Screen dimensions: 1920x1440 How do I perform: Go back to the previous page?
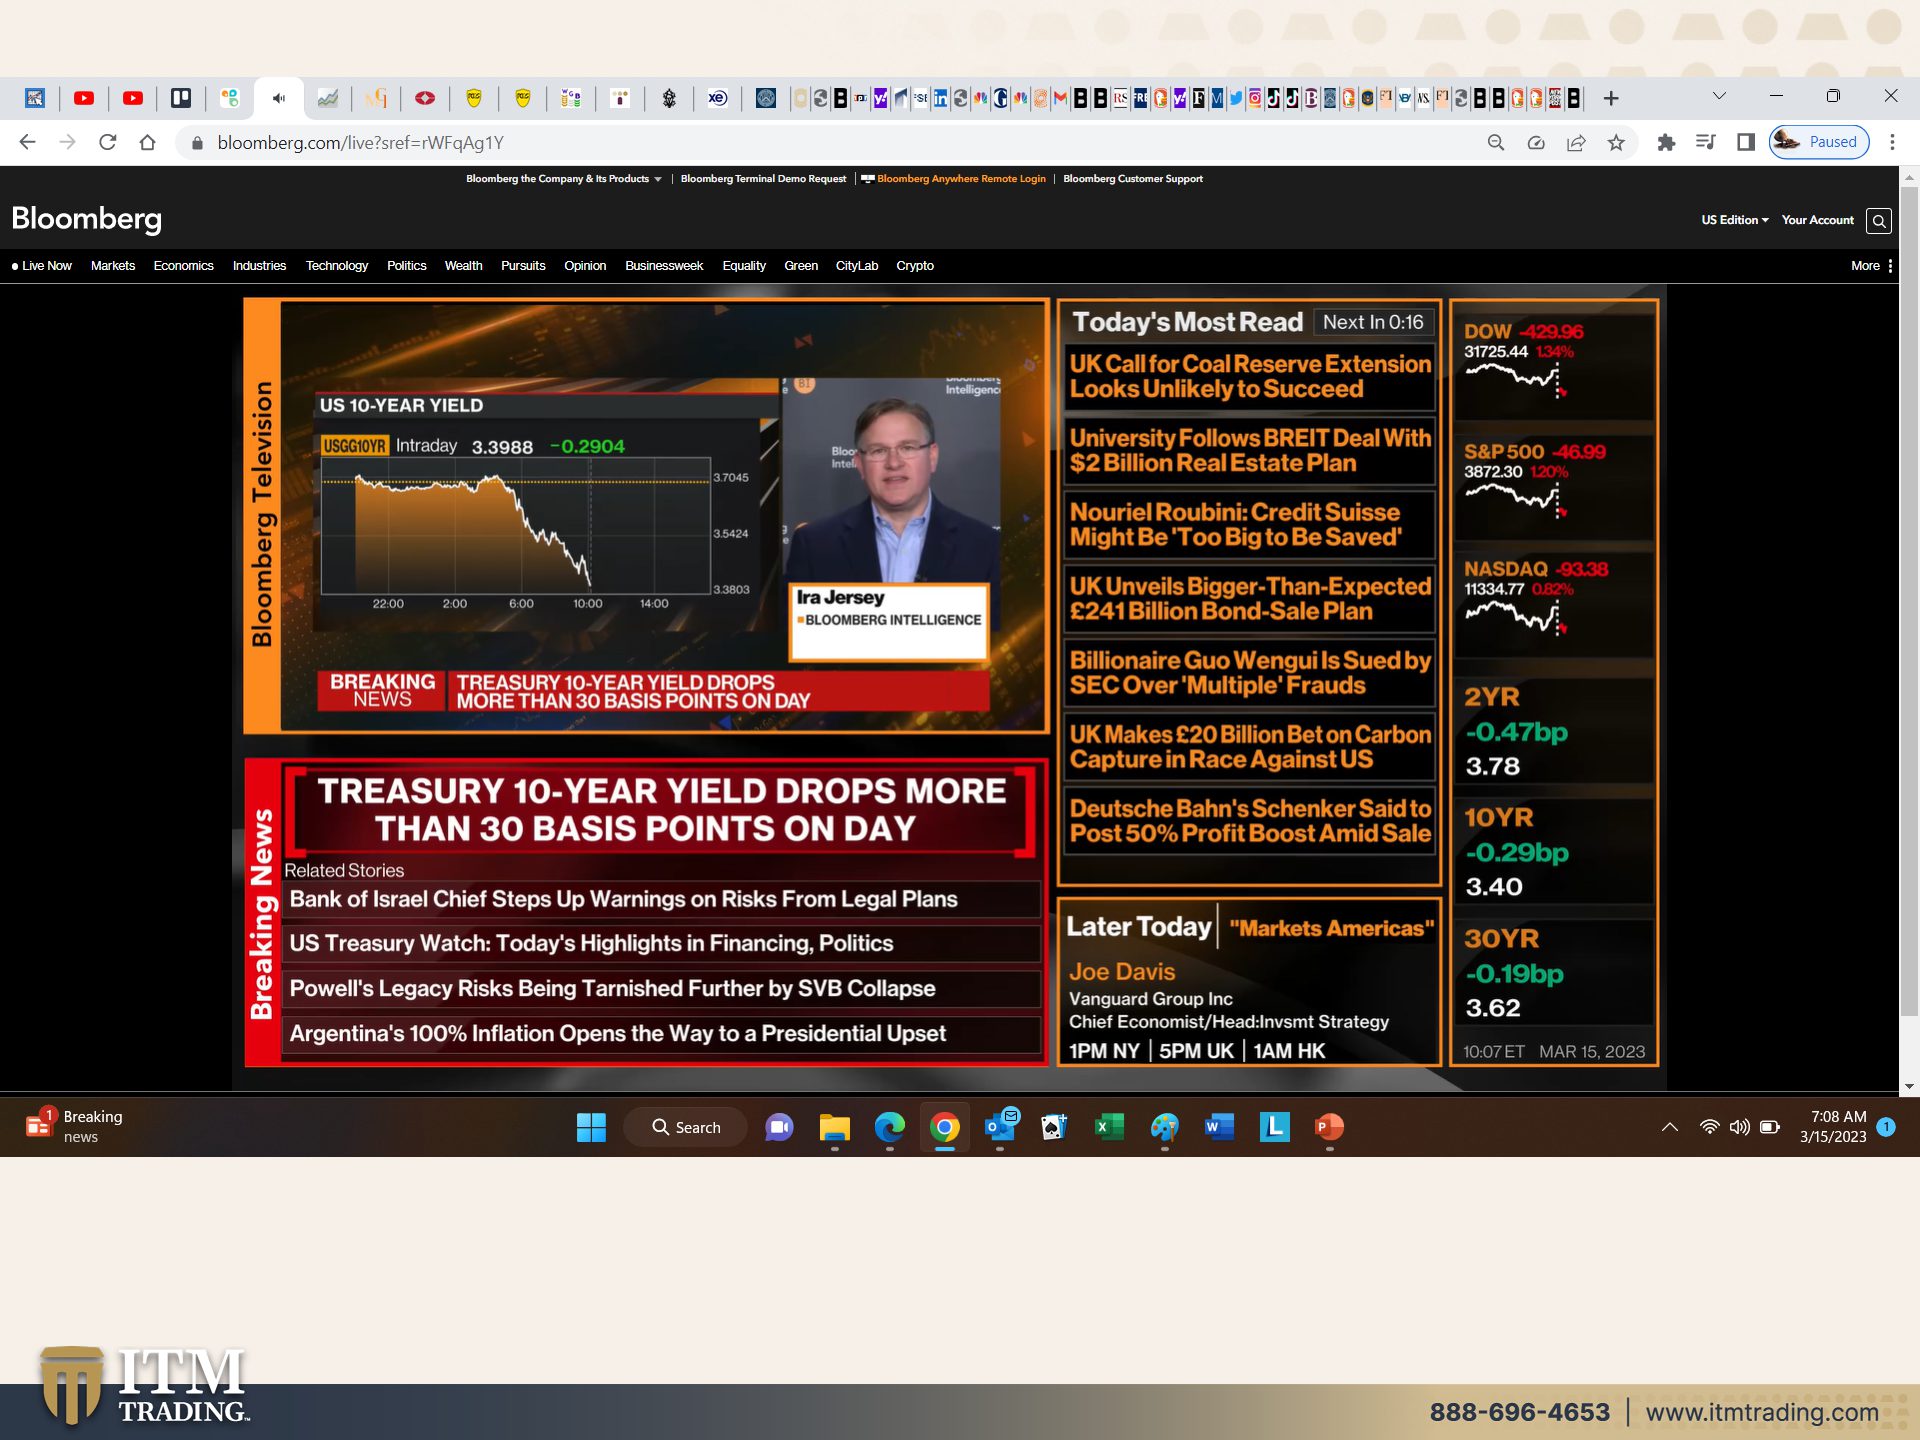pyautogui.click(x=27, y=142)
